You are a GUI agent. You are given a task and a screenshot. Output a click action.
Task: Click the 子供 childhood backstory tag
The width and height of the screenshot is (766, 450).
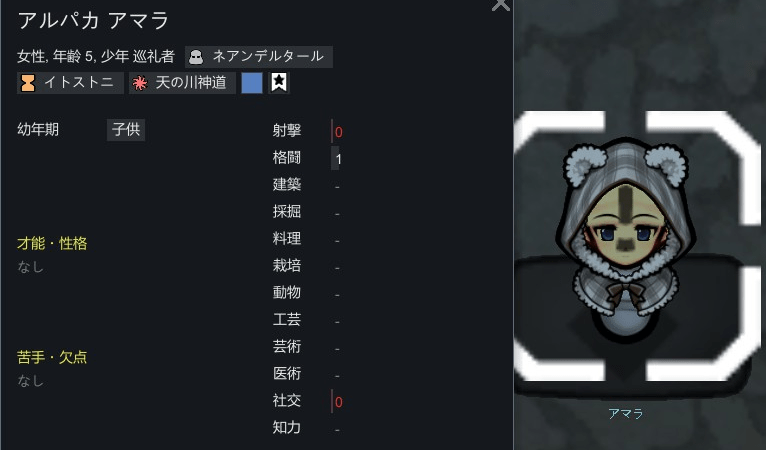point(126,129)
